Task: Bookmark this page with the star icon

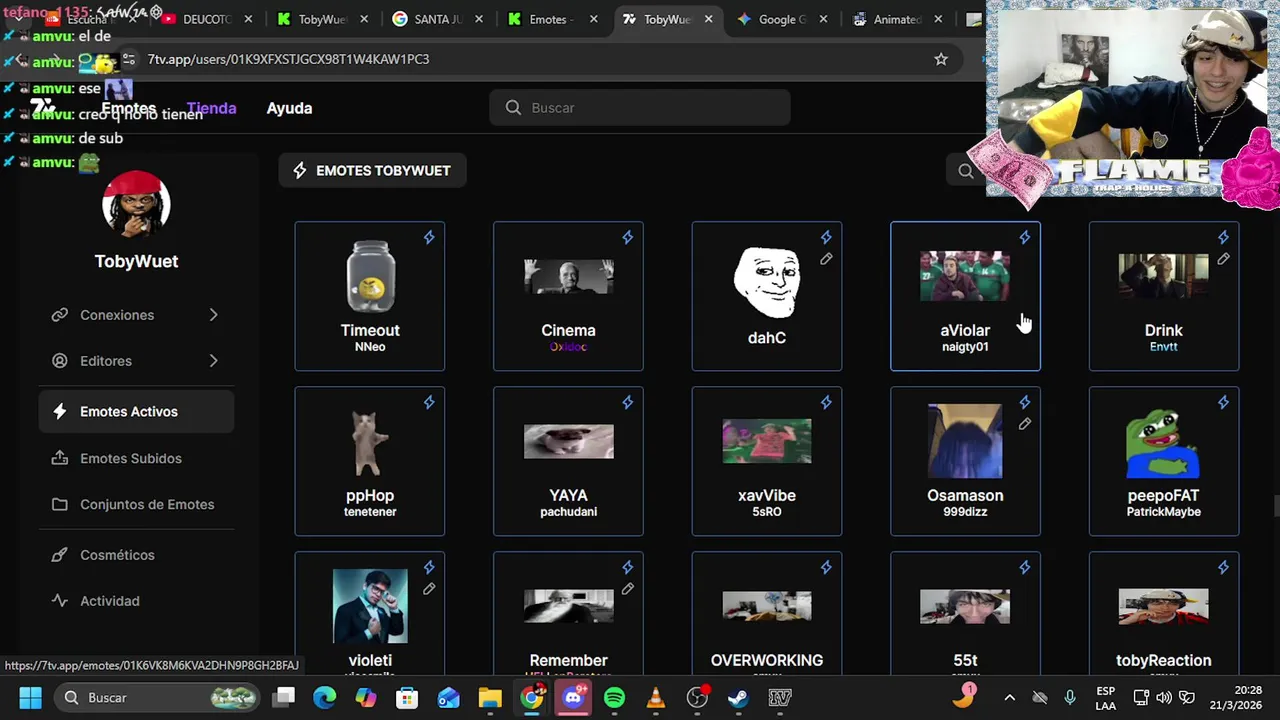Action: 941,59
